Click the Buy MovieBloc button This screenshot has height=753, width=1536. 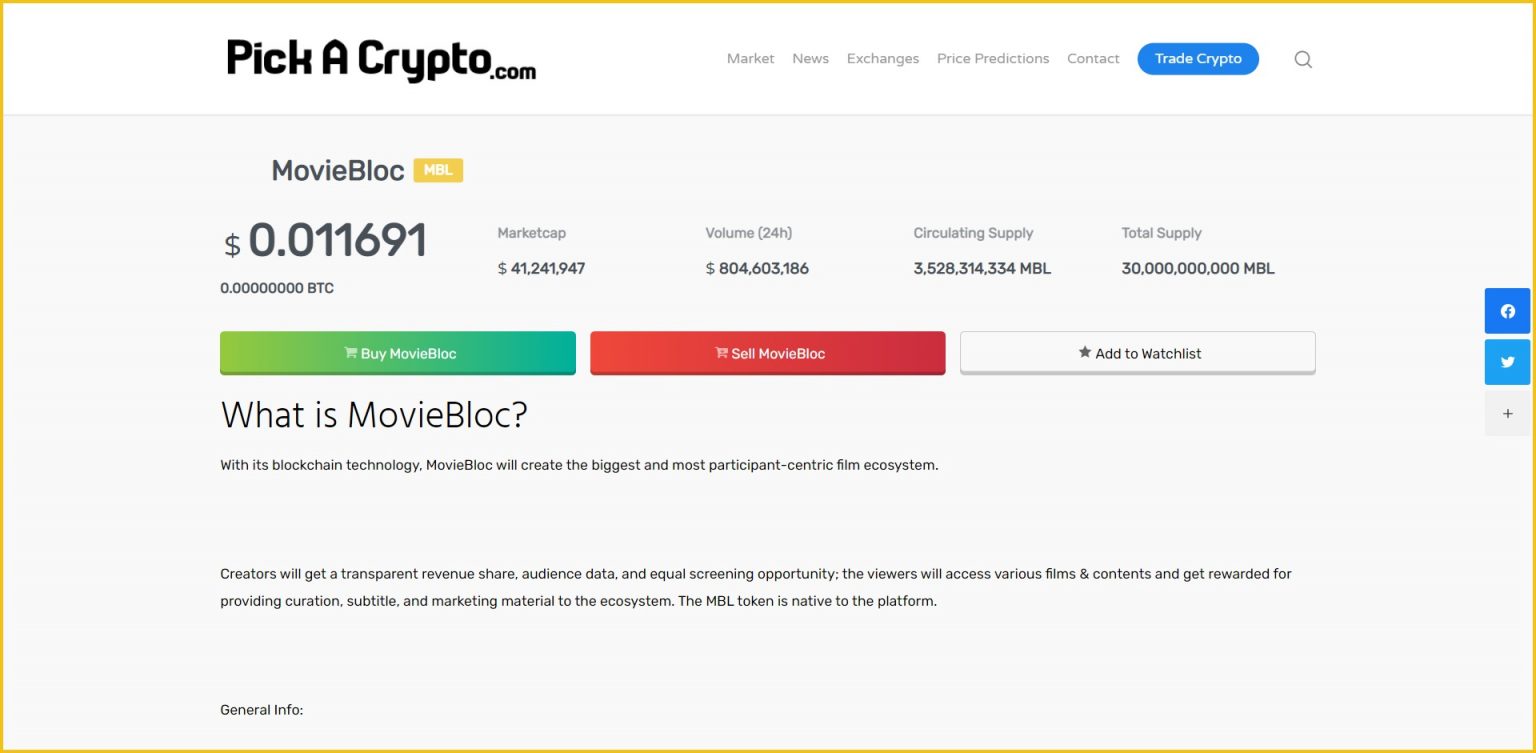398,353
